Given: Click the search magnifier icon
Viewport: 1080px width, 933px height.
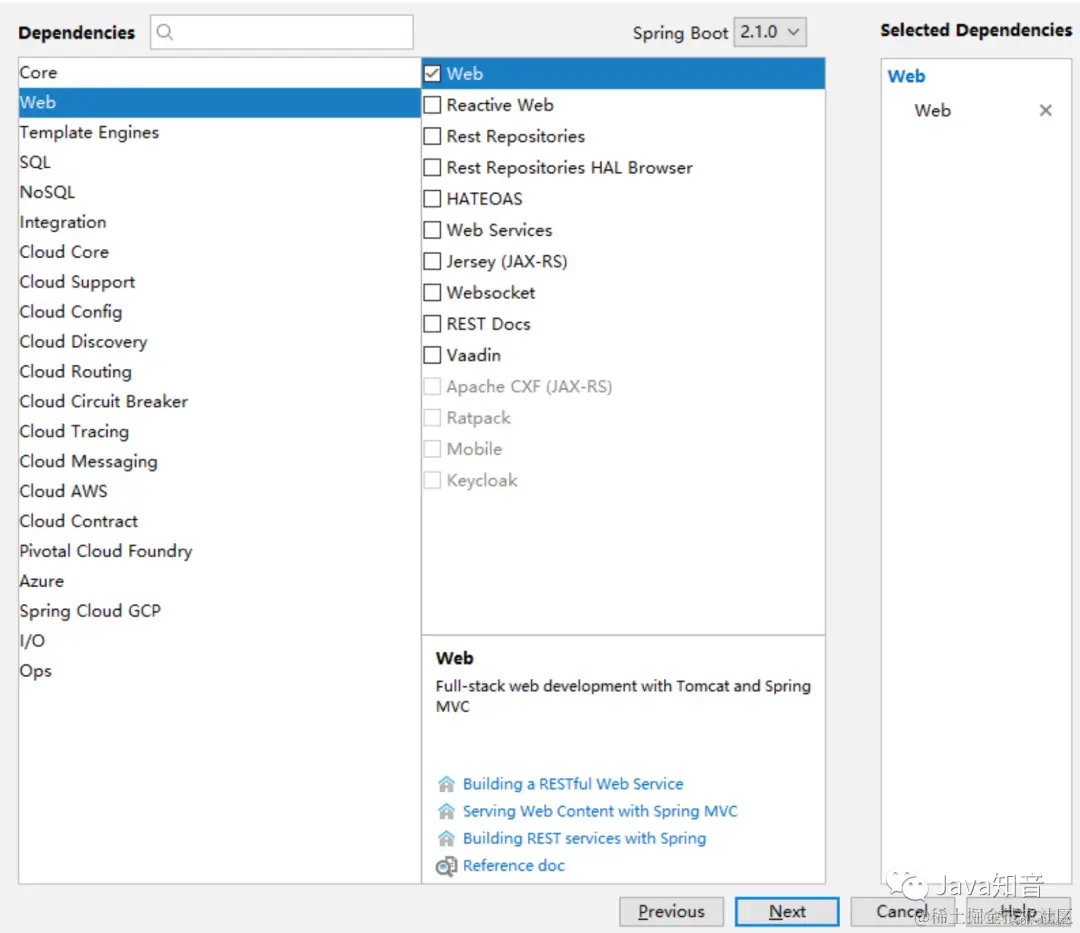Looking at the screenshot, I should coord(165,32).
